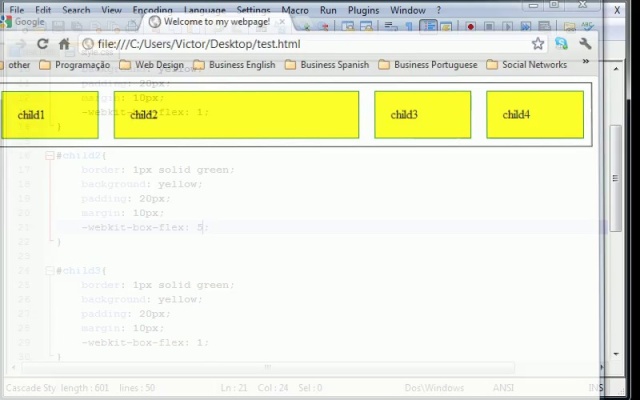Close the 'Welcome to my webpage!' tab
640x400 pixels.
coord(282,22)
